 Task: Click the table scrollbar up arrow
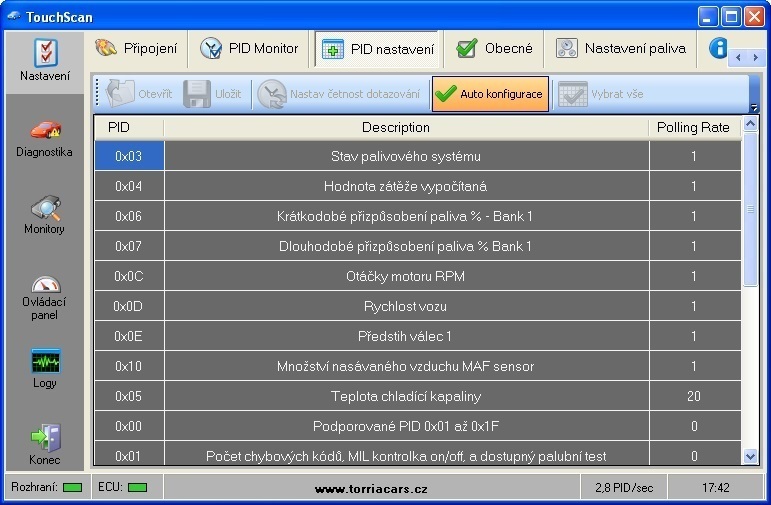point(750,123)
